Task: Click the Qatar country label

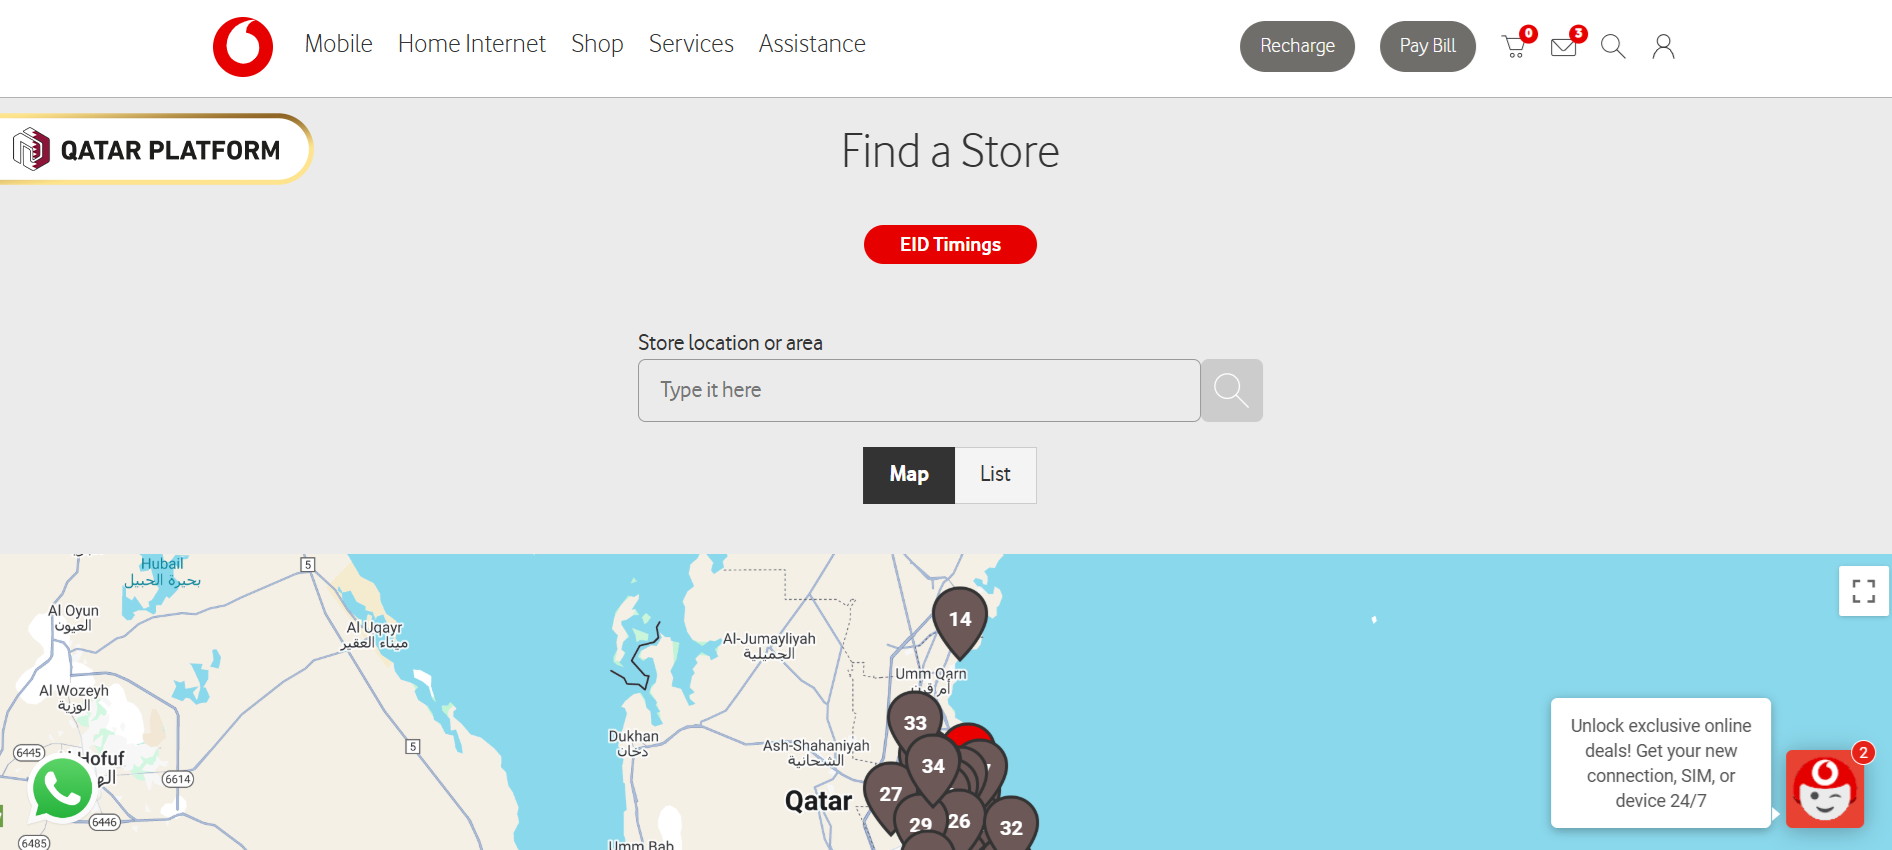Action: [818, 801]
